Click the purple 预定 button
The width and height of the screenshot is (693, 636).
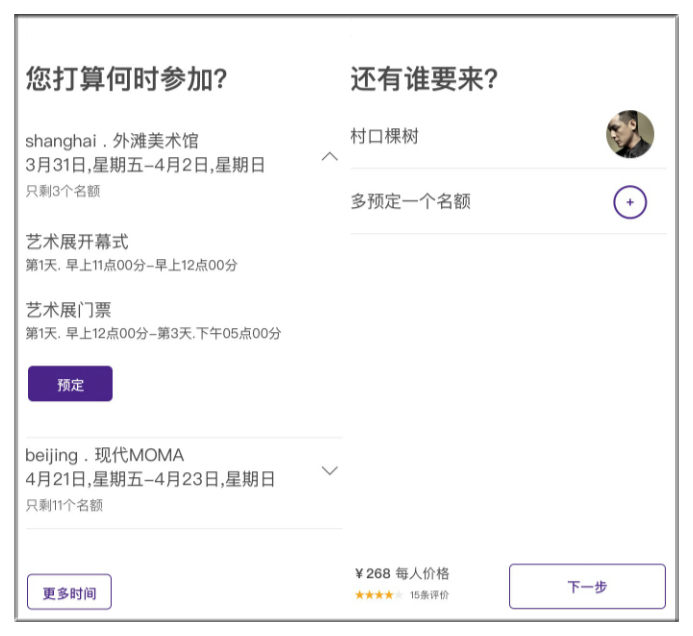coord(70,384)
